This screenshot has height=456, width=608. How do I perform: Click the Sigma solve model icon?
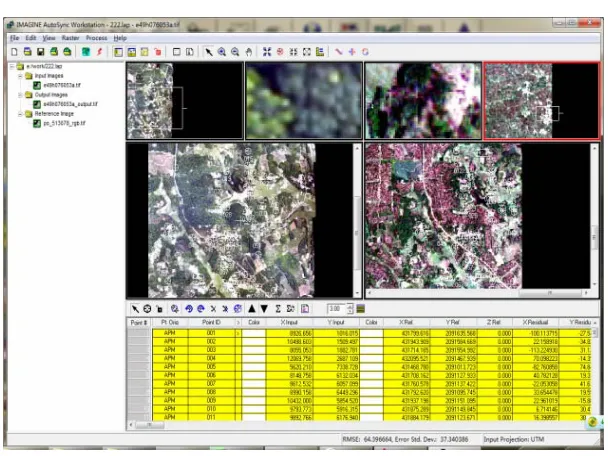click(x=278, y=309)
